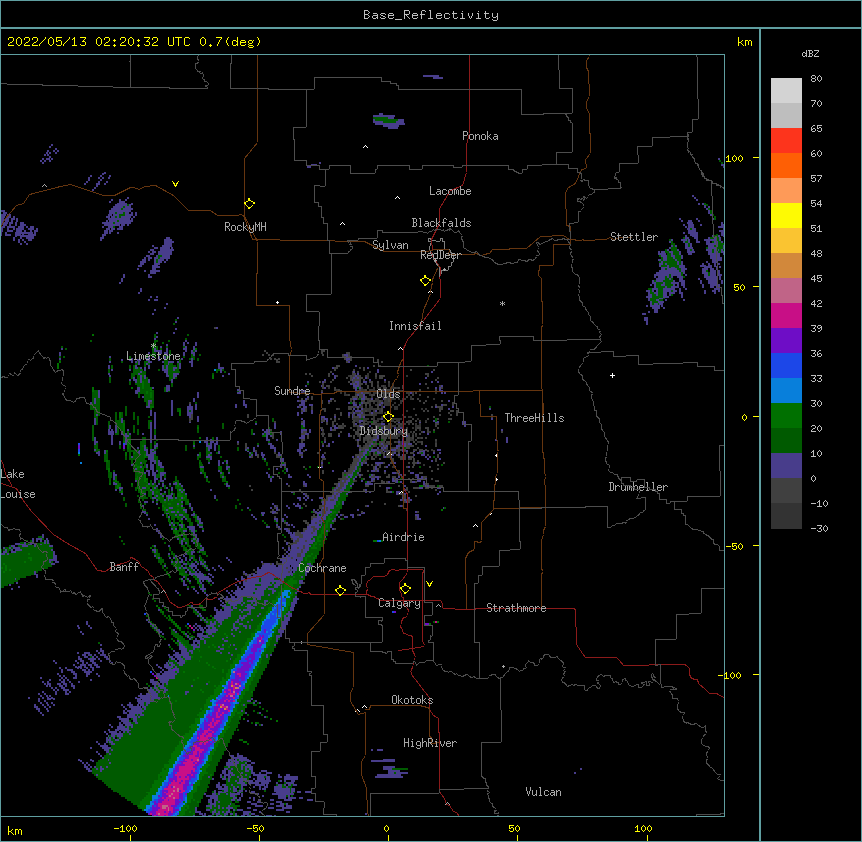Click the y-axis tick label -100
This screenshot has width=862, height=842.
(x=731, y=675)
